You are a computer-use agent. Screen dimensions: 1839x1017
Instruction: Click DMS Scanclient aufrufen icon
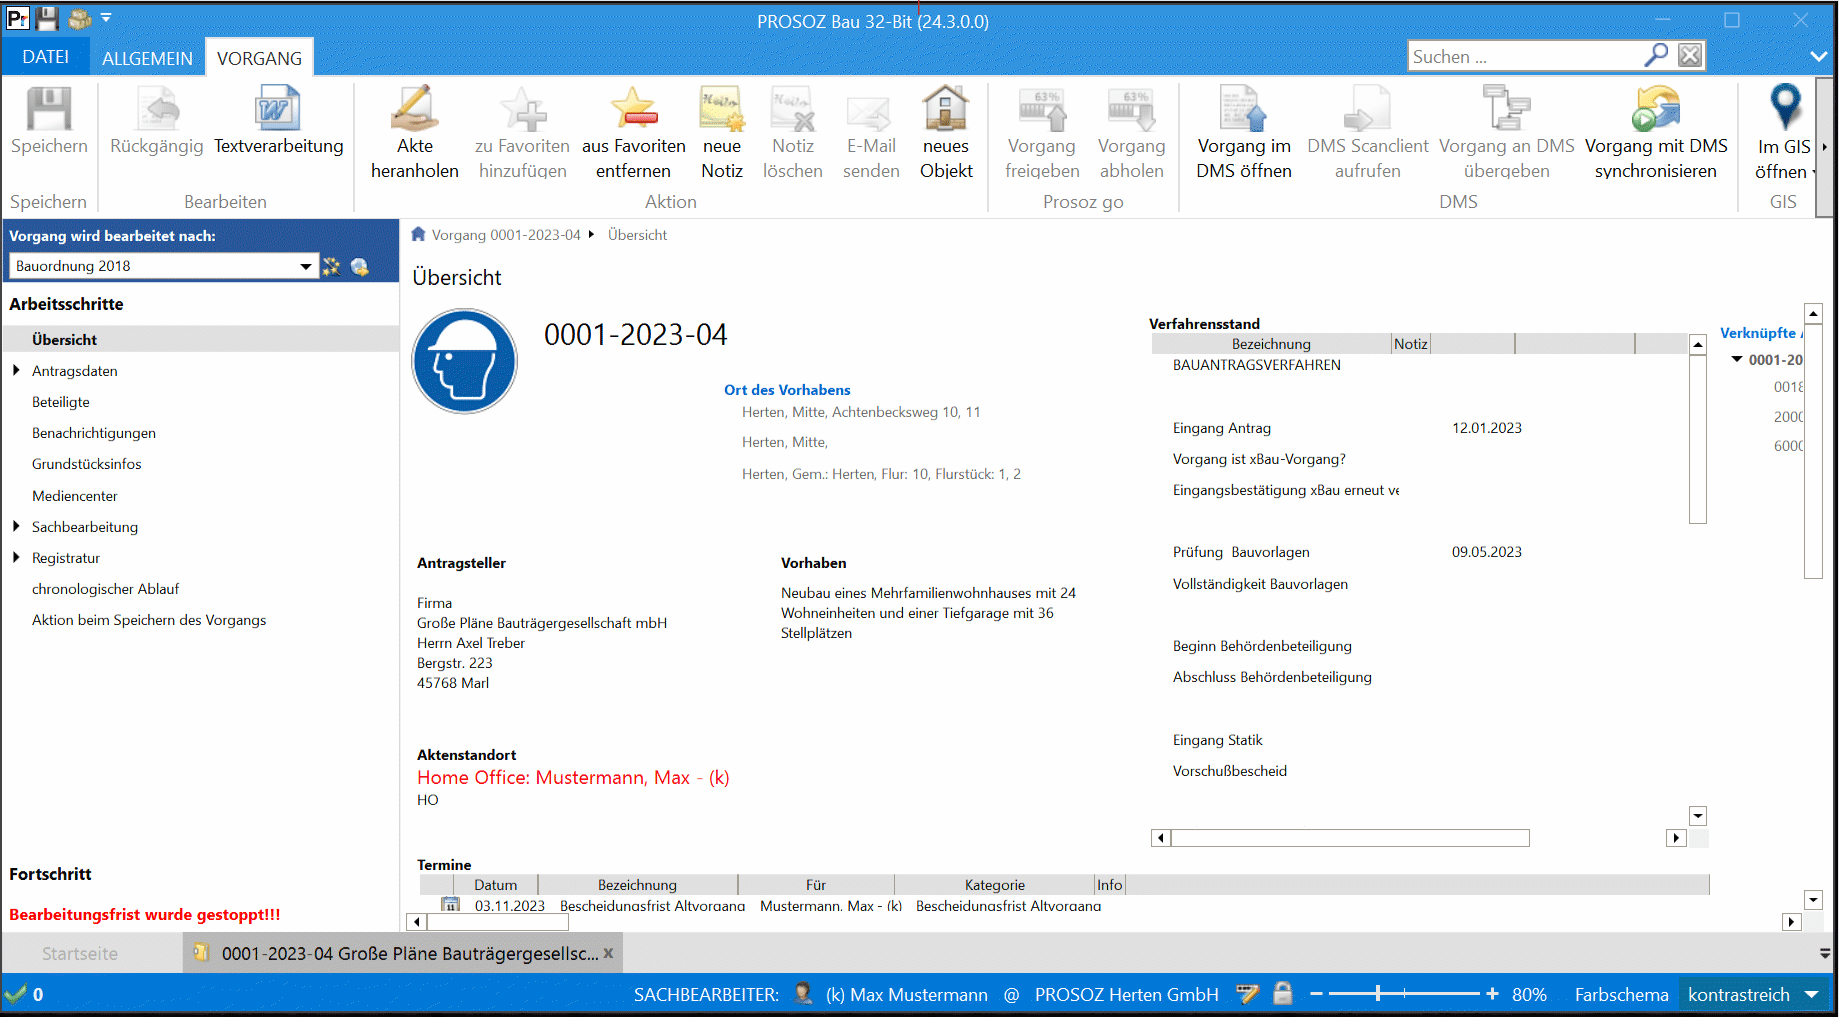1368,110
